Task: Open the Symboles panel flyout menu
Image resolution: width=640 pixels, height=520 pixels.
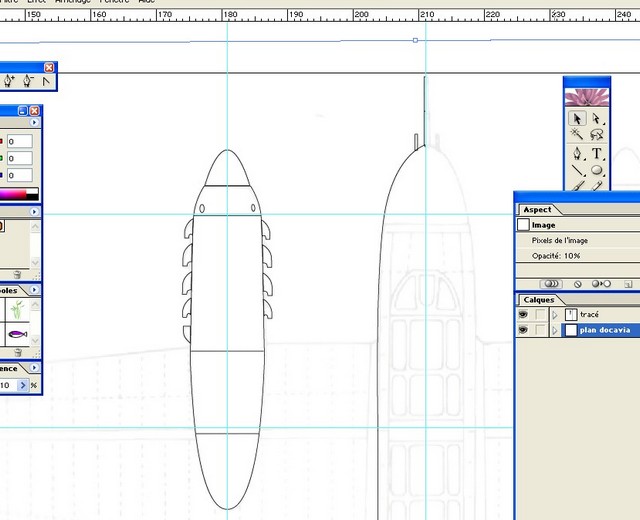Action: [35, 290]
